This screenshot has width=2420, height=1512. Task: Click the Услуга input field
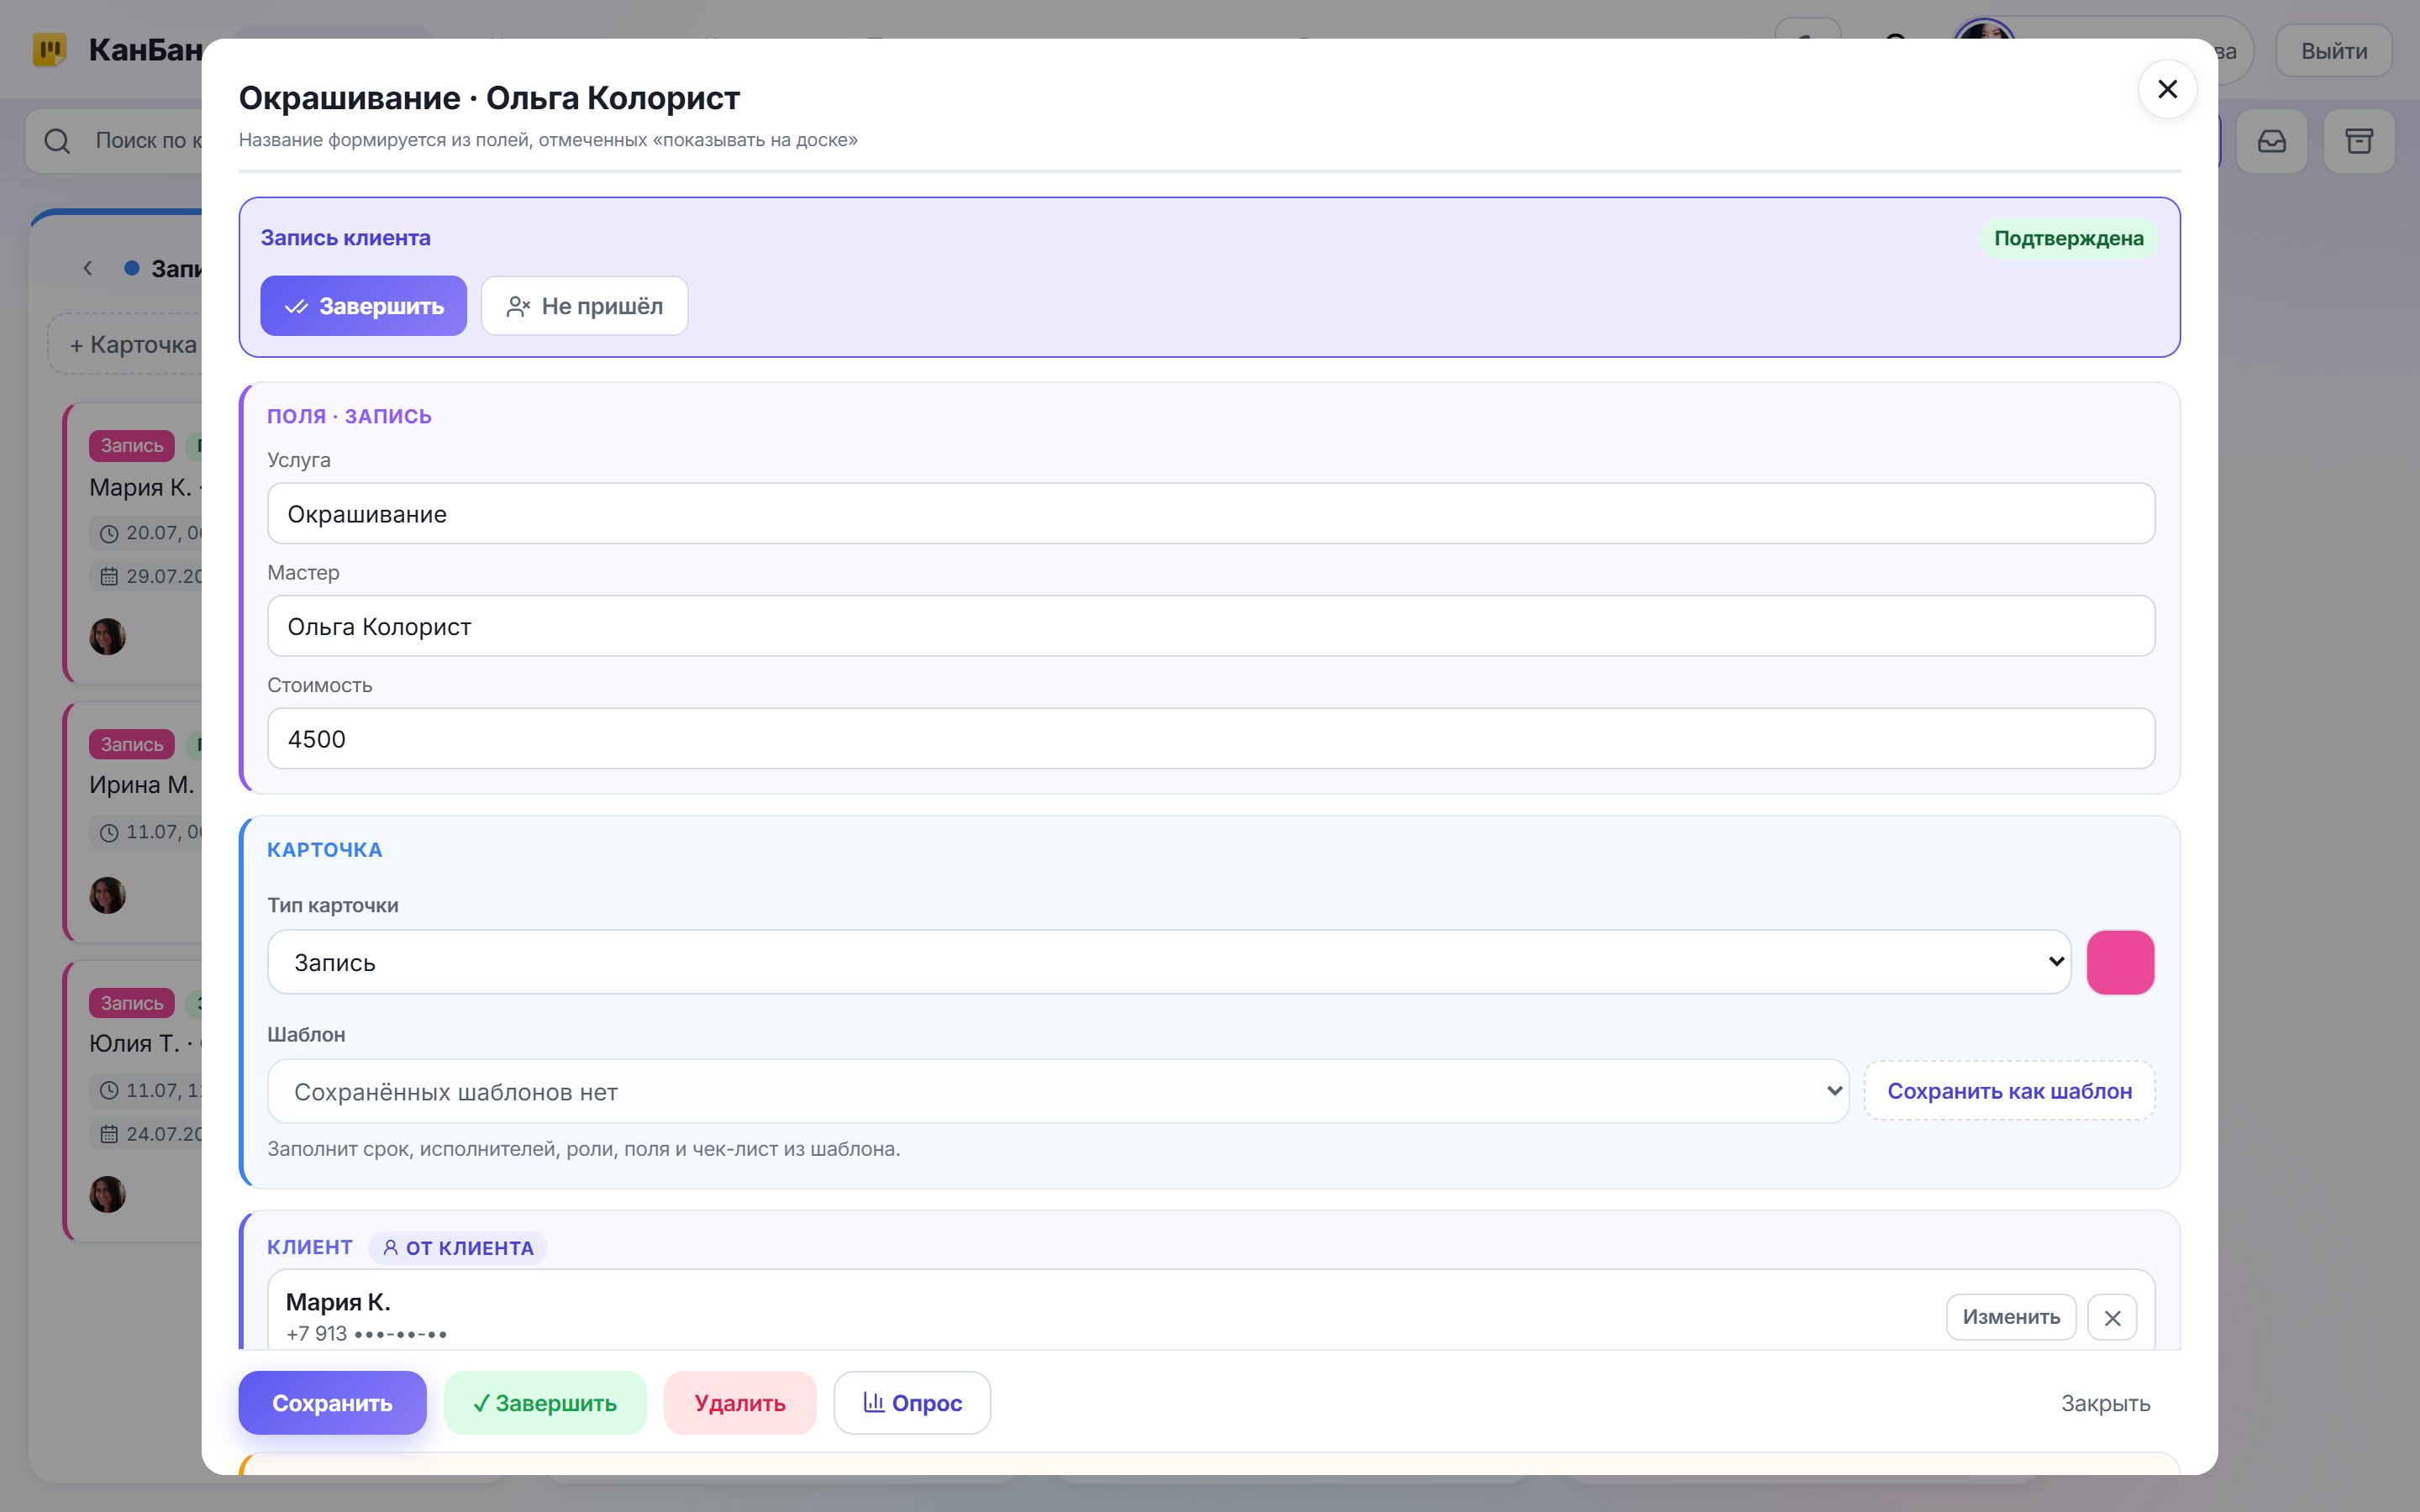coord(1210,514)
